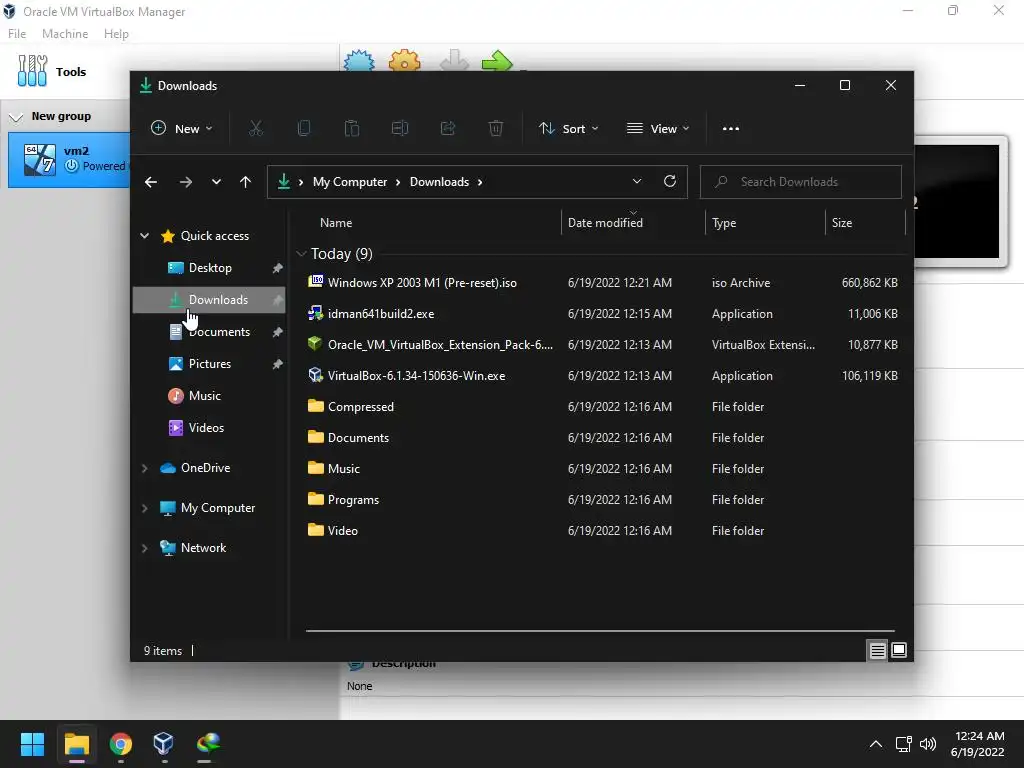Go forward with the right arrow
Viewport: 1024px width, 768px height.
point(186,182)
